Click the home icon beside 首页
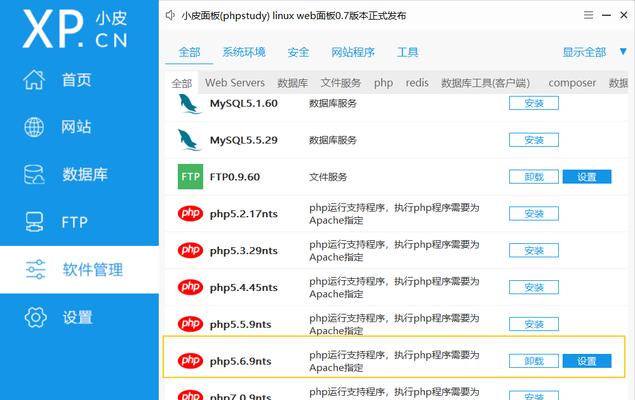This screenshot has width=635, height=400. (x=34, y=79)
